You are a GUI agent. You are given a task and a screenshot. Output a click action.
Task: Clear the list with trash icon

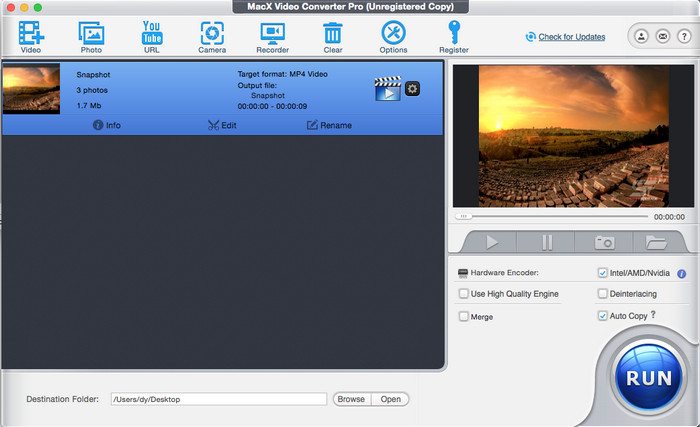[333, 37]
